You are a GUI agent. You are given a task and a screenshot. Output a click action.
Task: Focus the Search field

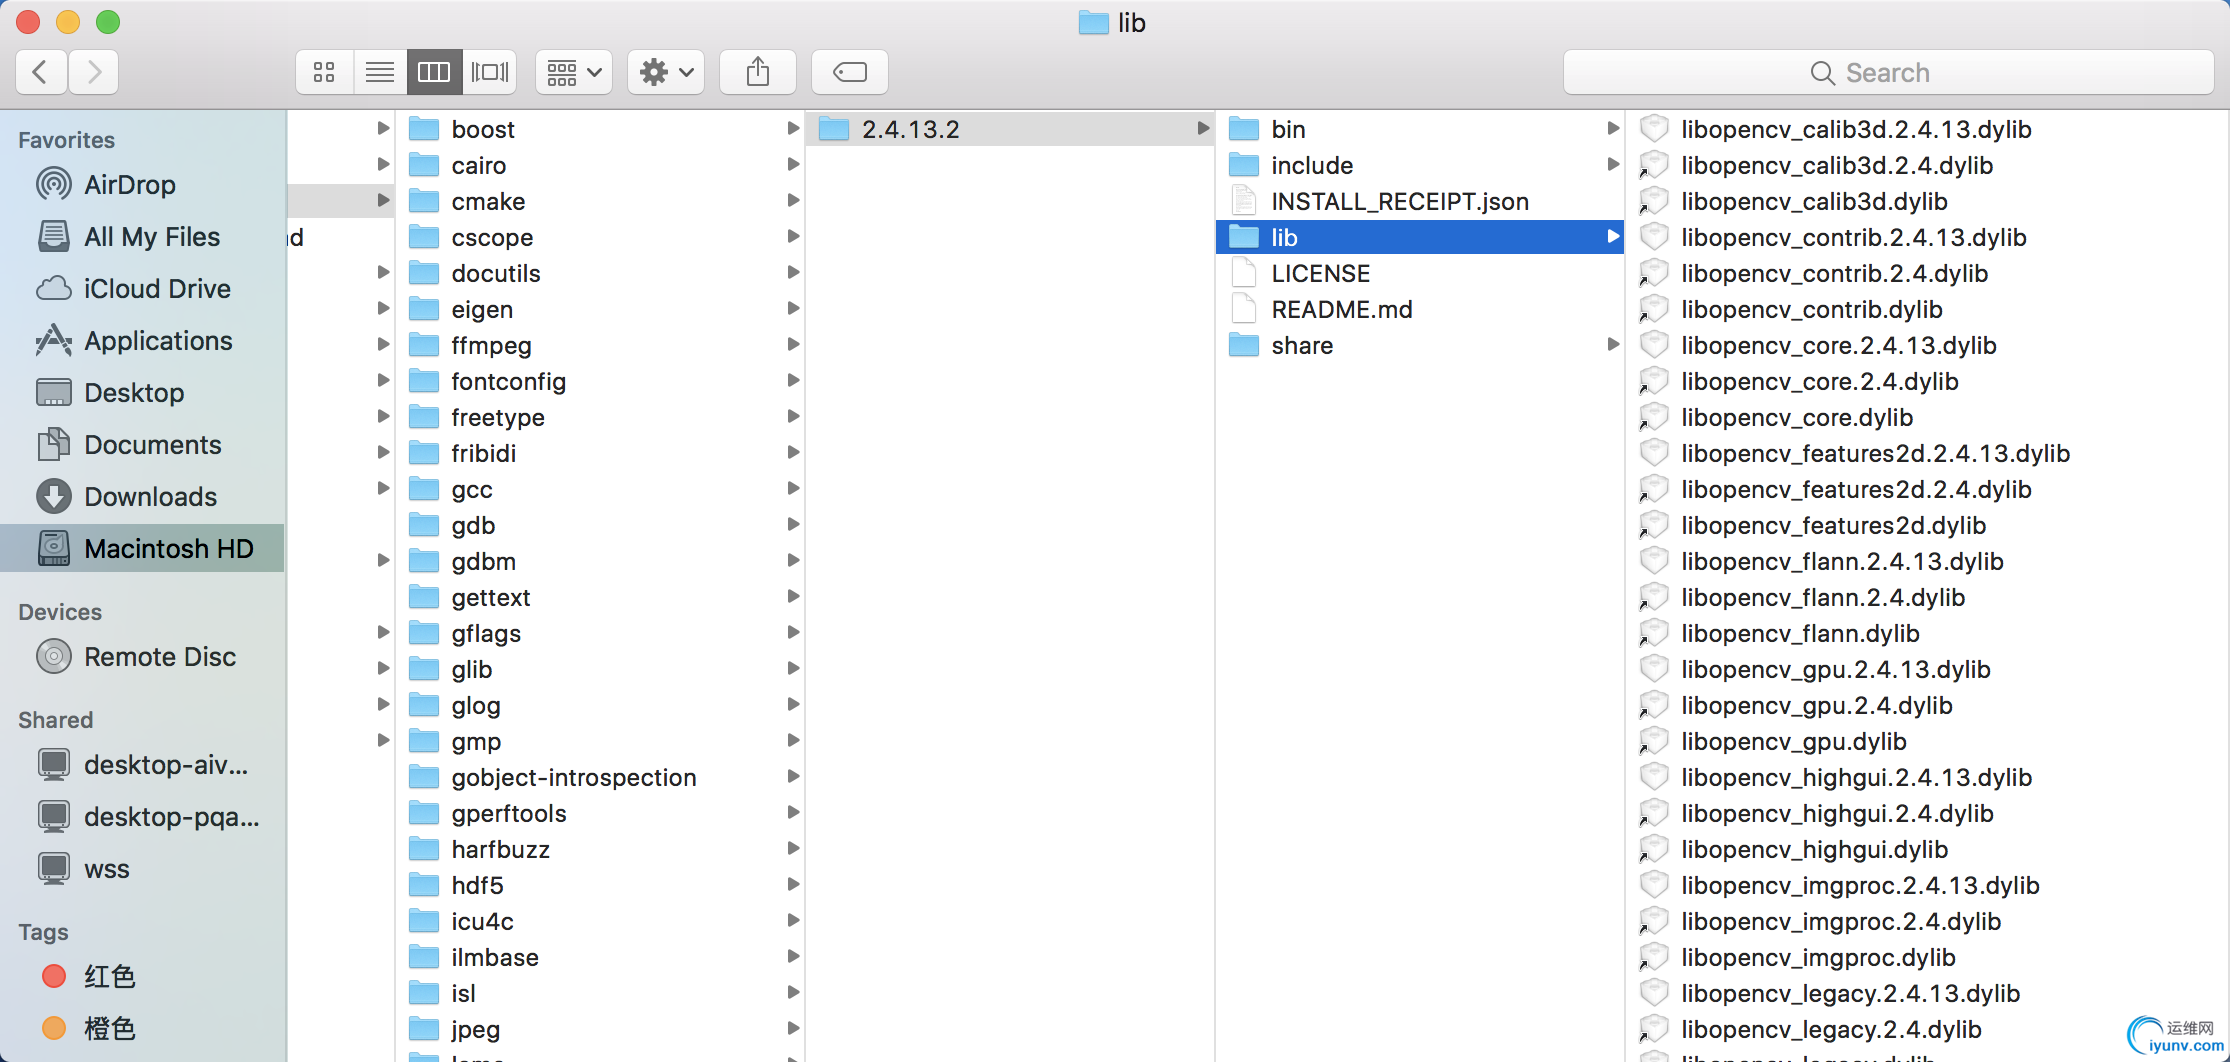click(x=1888, y=72)
